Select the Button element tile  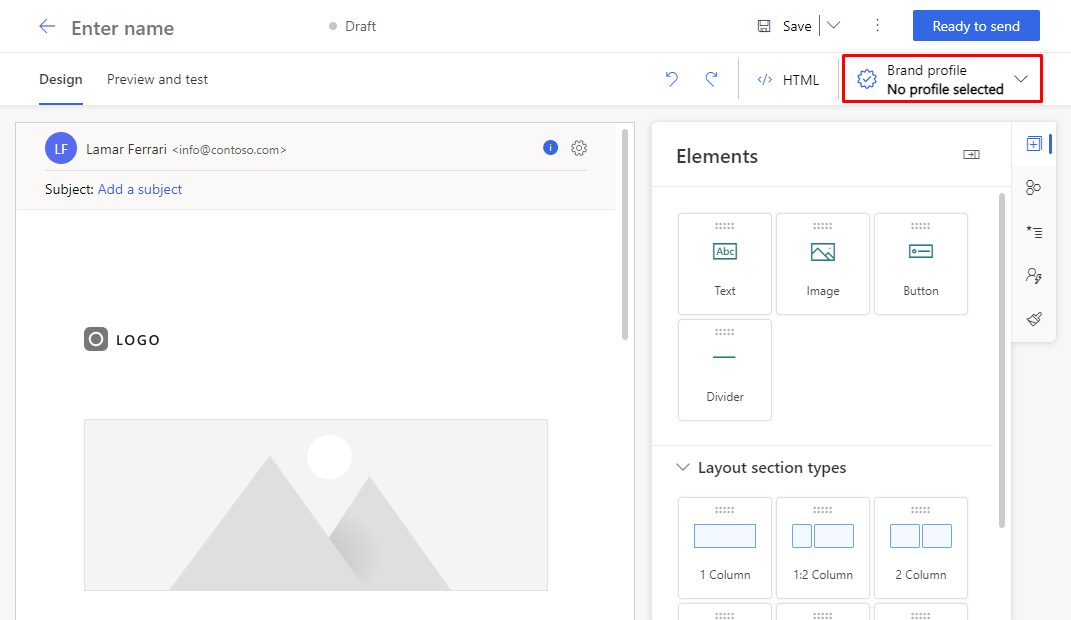pyautogui.click(x=921, y=264)
